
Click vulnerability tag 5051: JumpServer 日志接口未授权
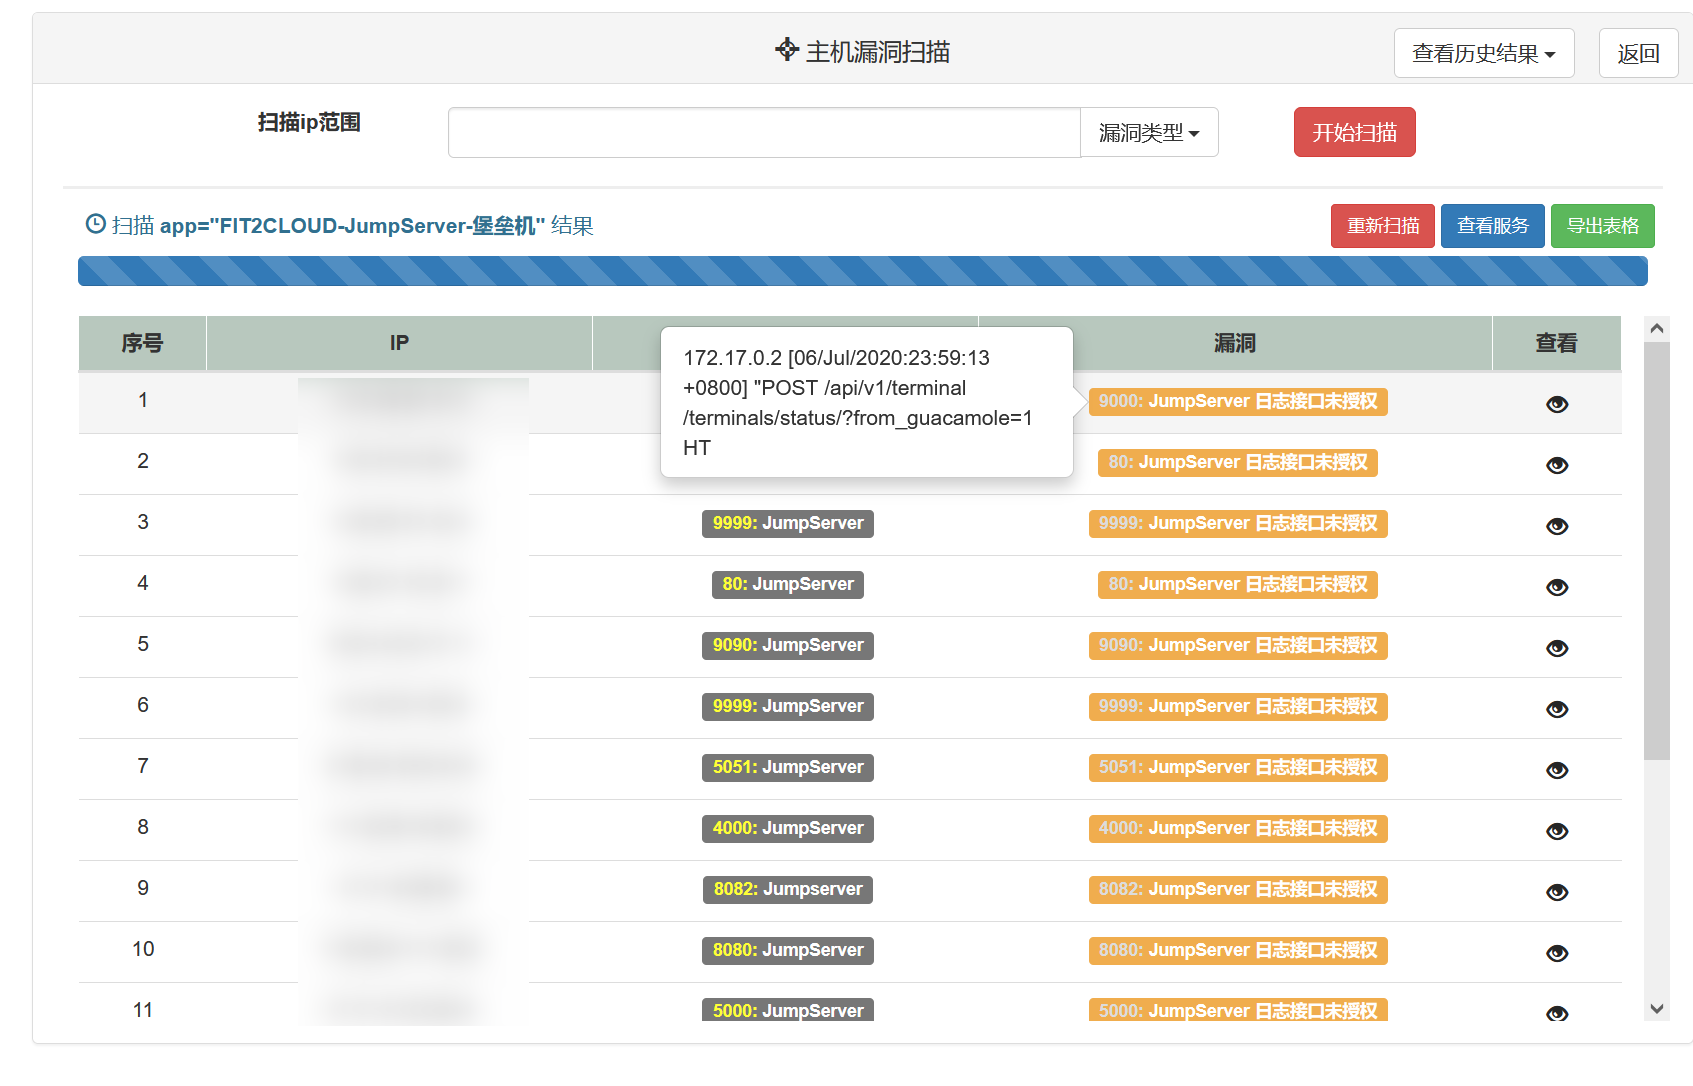point(1238,767)
